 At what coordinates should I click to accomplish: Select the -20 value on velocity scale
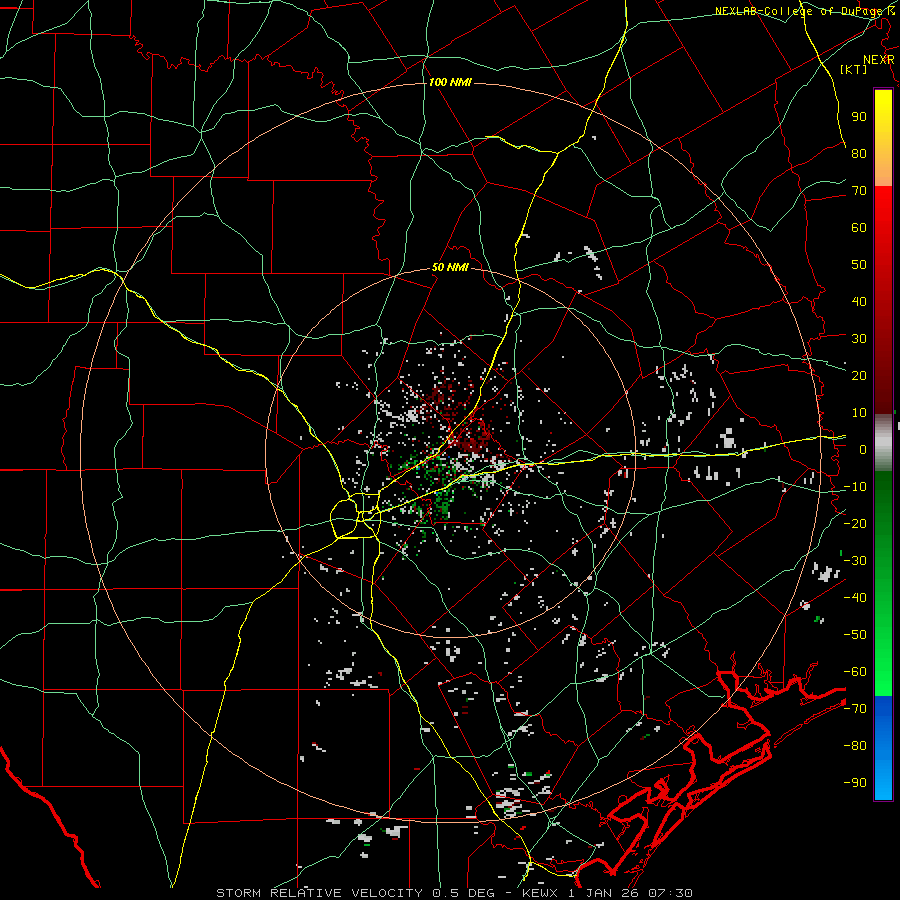coord(855,524)
